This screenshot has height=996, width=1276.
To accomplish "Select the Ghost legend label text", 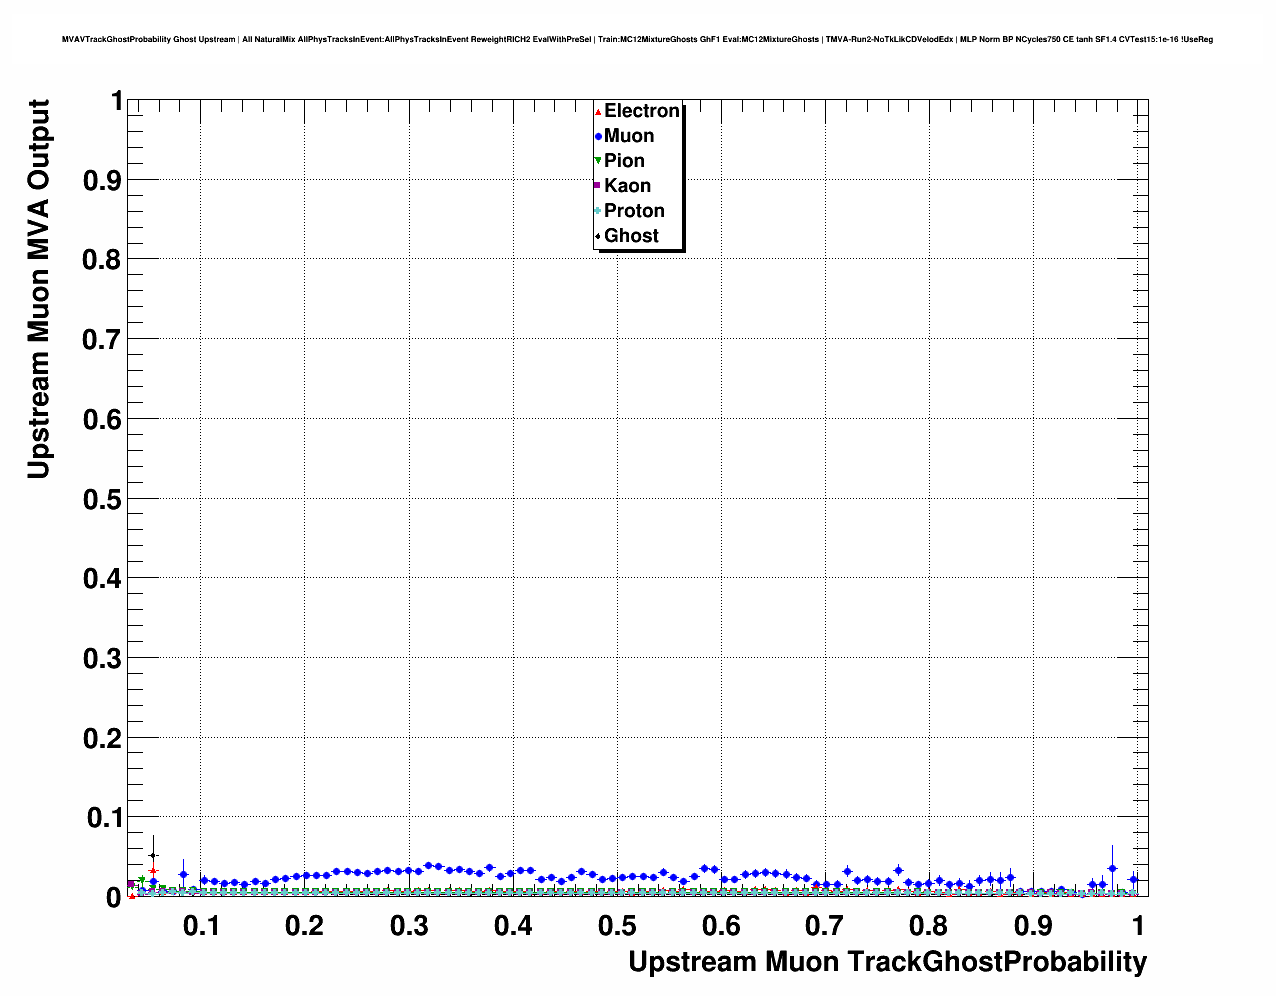I will (x=631, y=236).
